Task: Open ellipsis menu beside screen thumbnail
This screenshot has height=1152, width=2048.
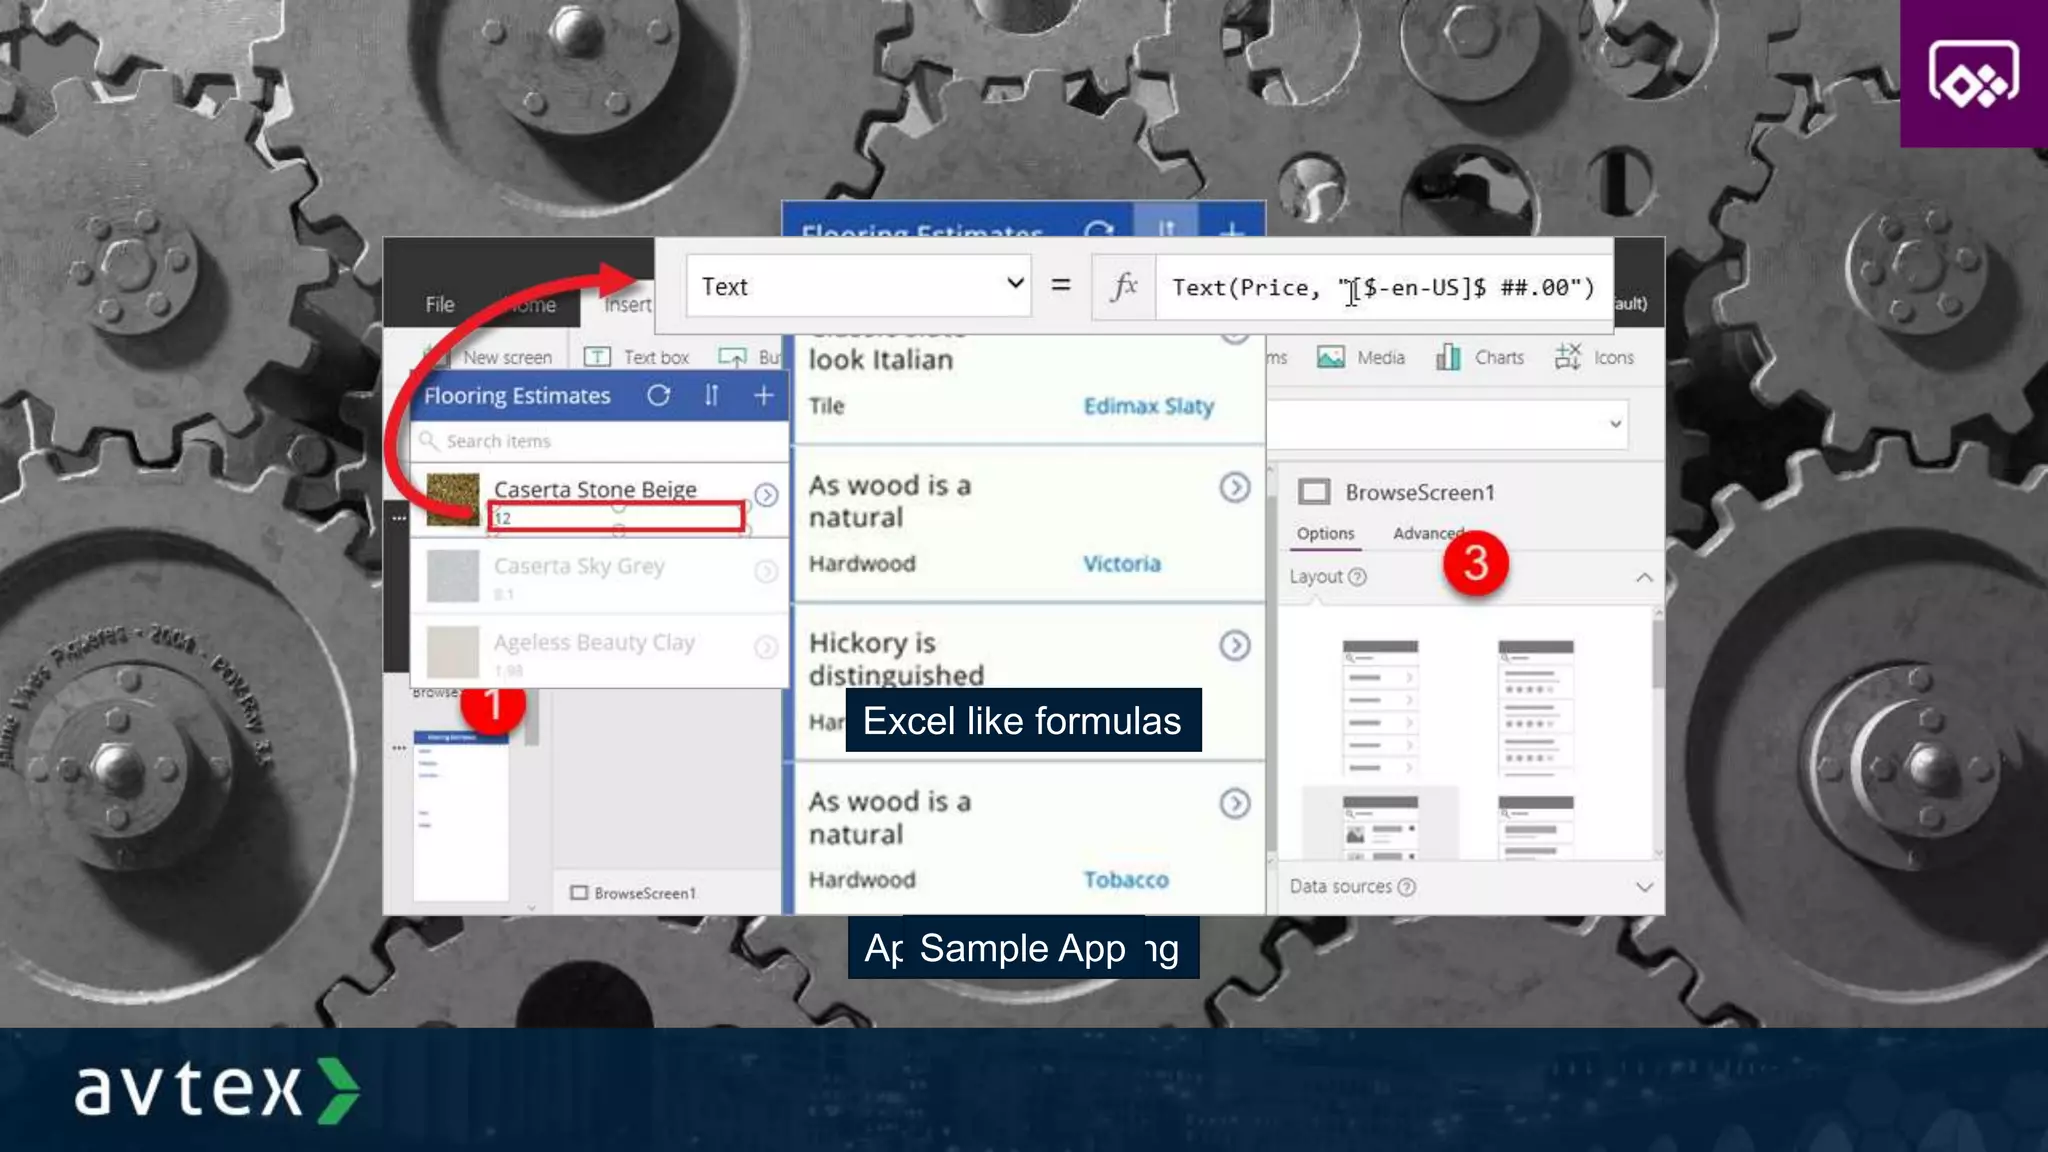Action: coord(399,747)
